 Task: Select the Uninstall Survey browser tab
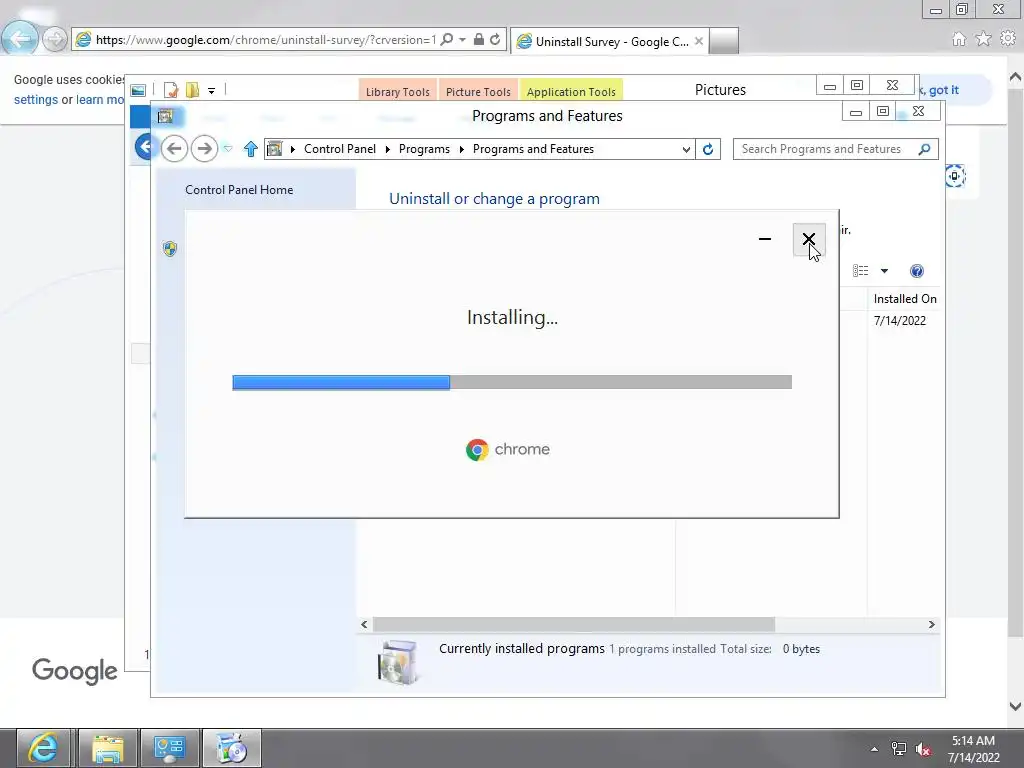tap(610, 41)
